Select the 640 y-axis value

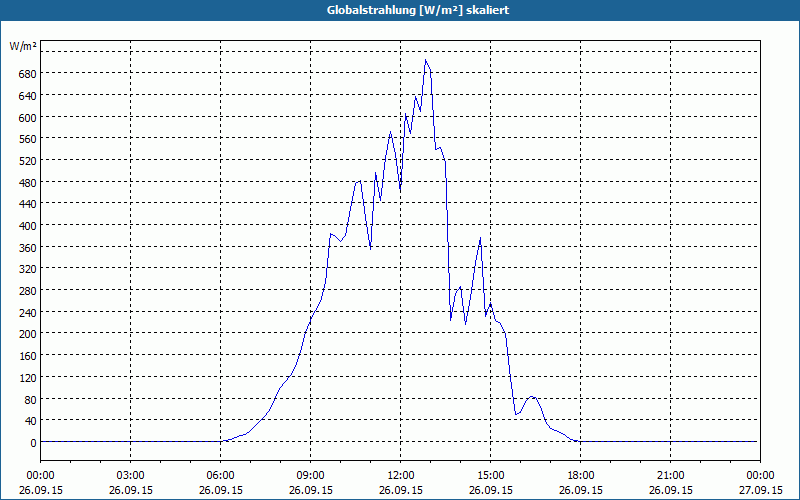(27, 96)
